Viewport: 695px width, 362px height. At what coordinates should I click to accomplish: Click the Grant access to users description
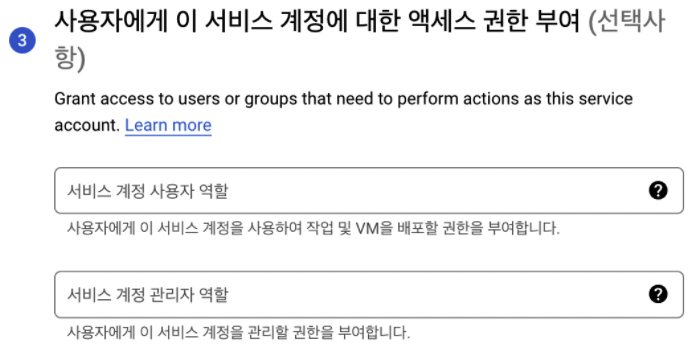[344, 112]
